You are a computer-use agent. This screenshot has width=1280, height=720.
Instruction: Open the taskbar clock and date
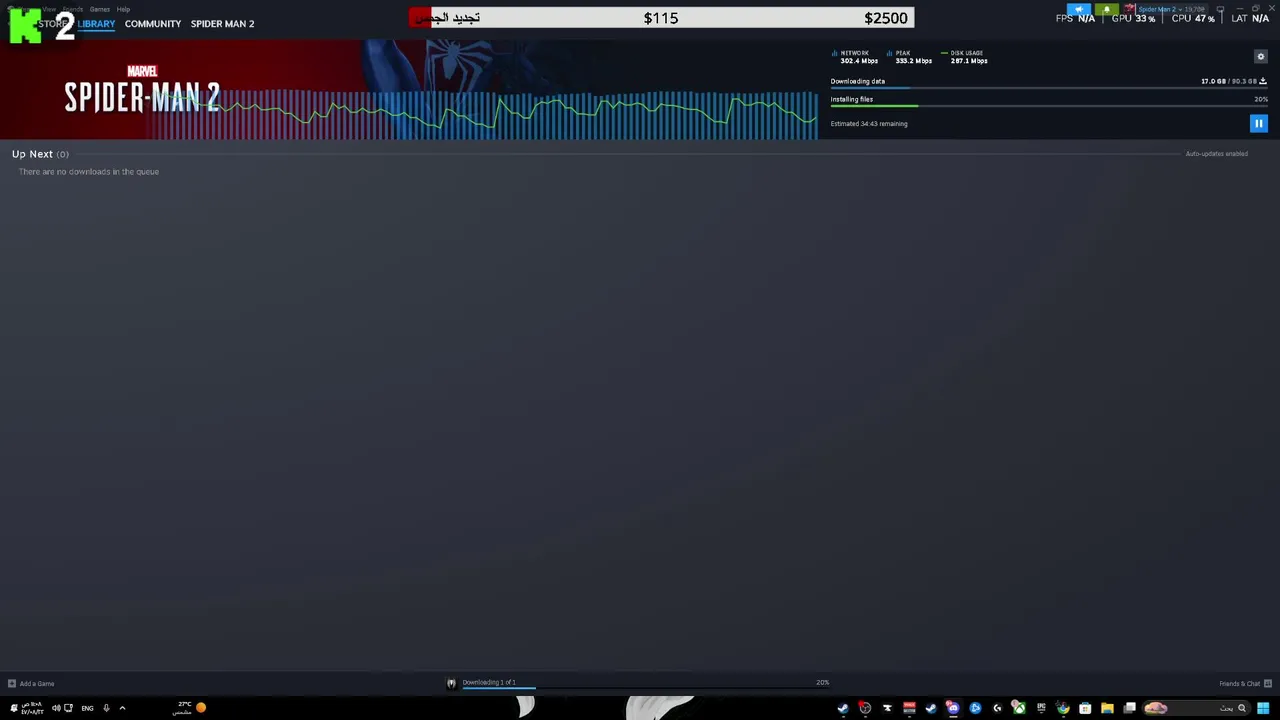32,708
